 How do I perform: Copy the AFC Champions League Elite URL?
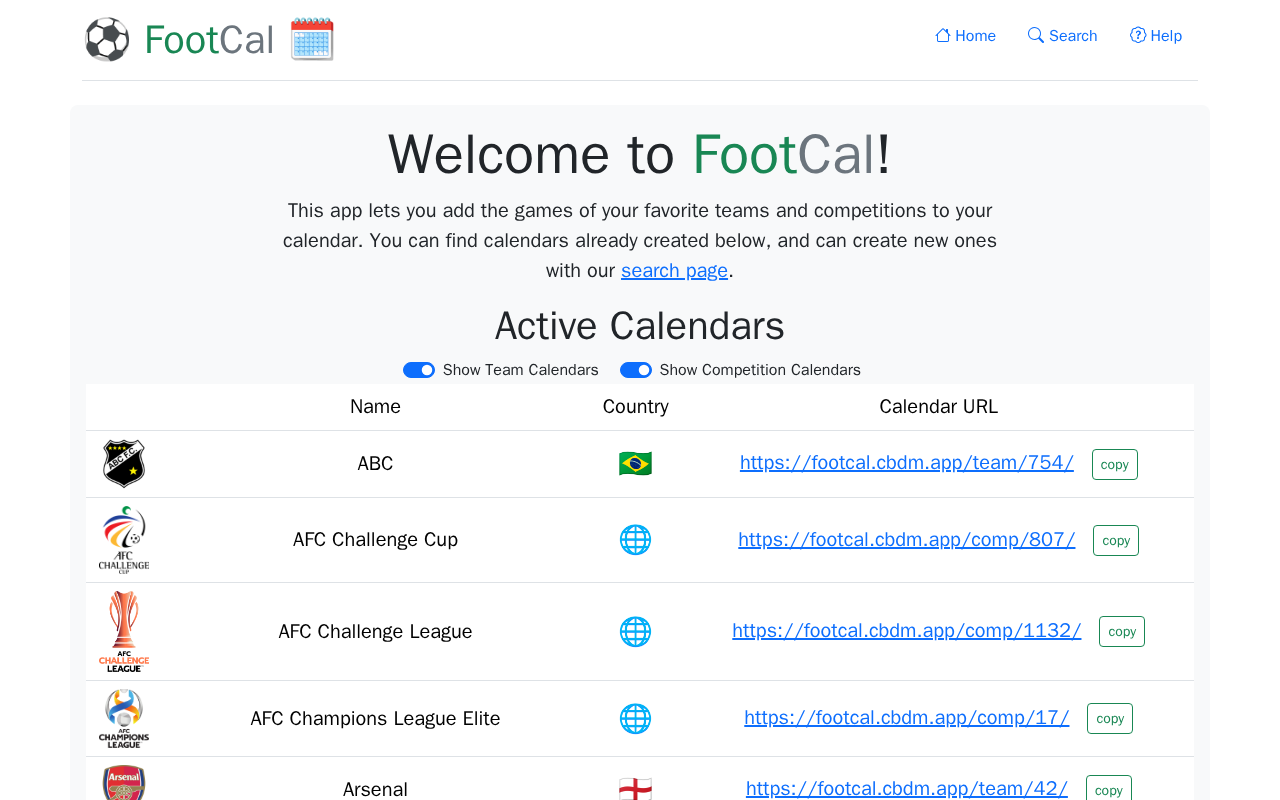tap(1110, 718)
